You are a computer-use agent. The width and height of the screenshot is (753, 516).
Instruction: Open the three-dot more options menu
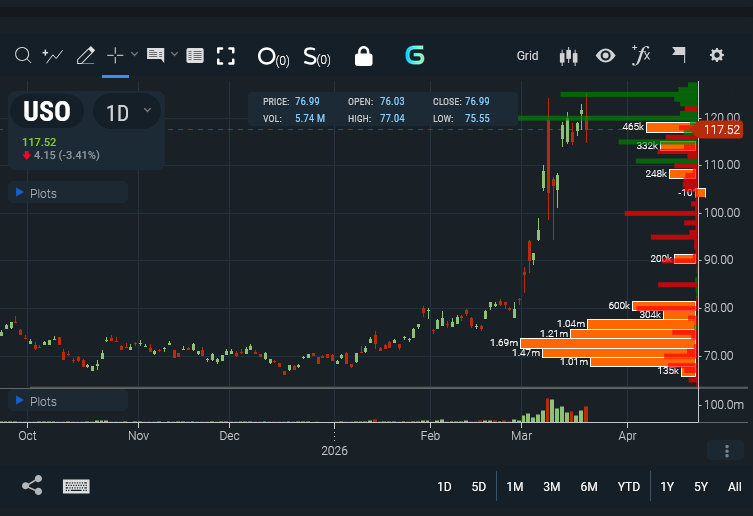click(727, 451)
